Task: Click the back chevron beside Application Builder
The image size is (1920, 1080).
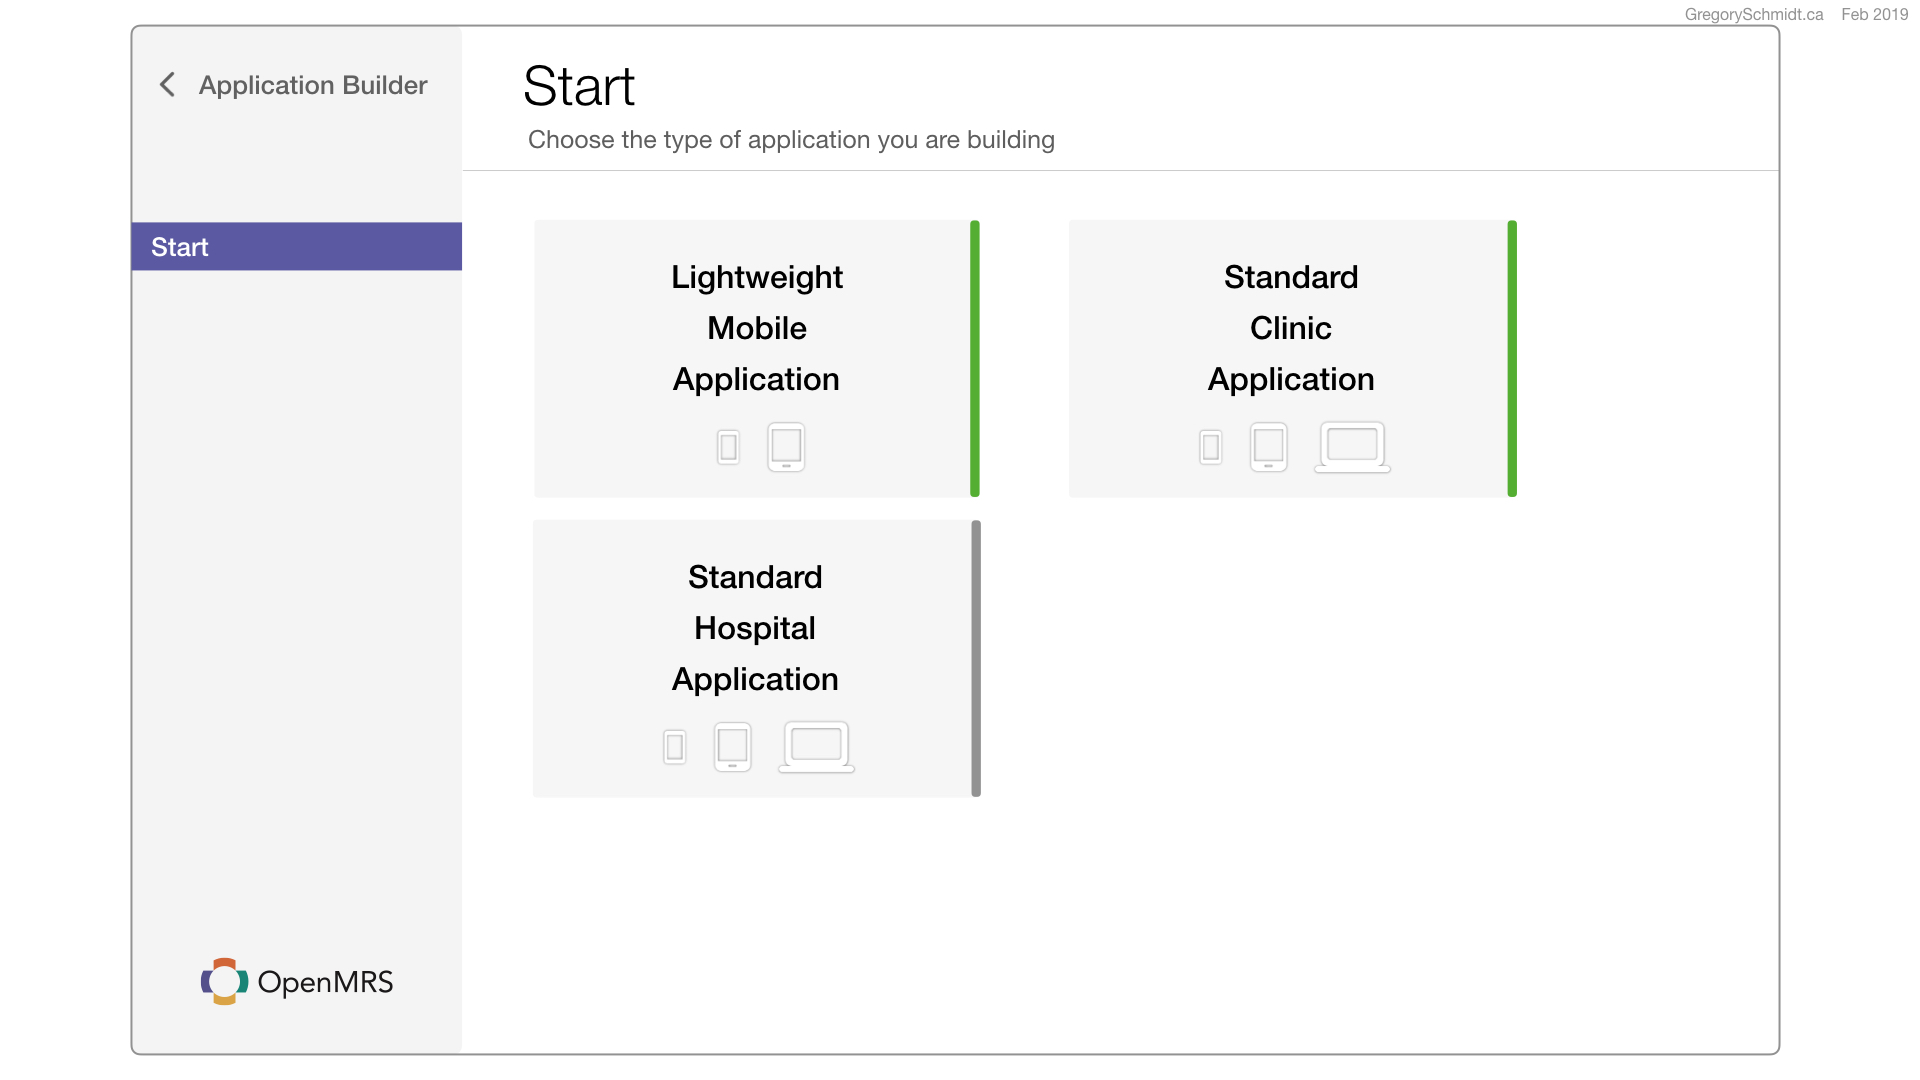Action: [167, 85]
